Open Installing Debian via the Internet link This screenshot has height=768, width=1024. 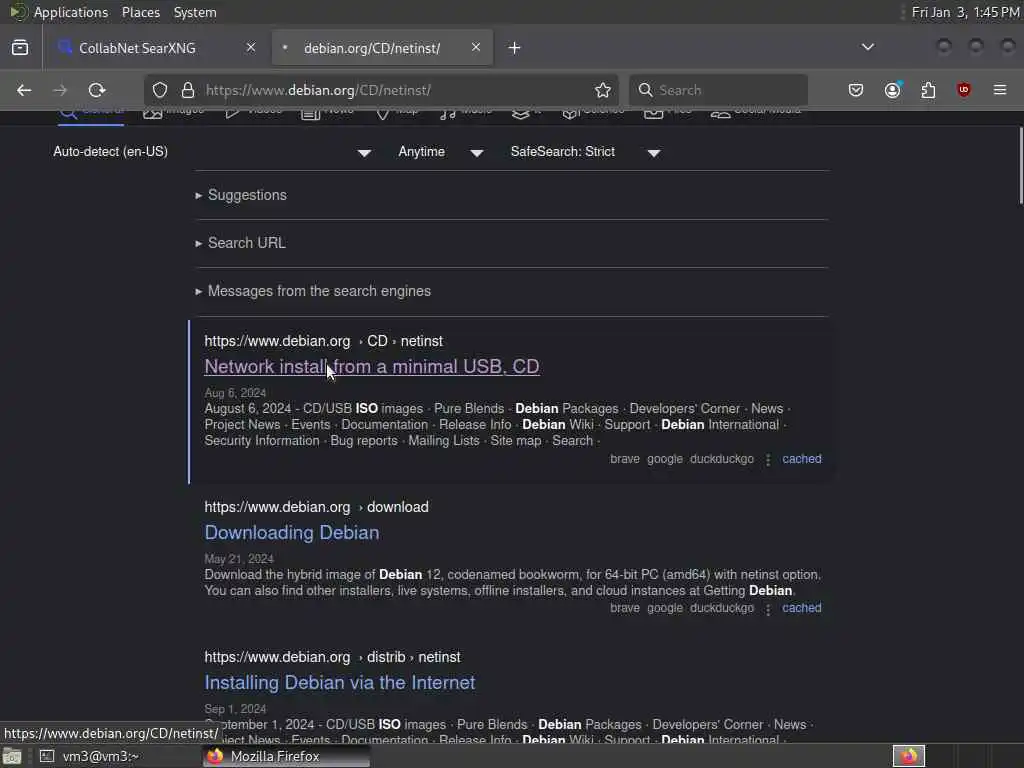340,683
